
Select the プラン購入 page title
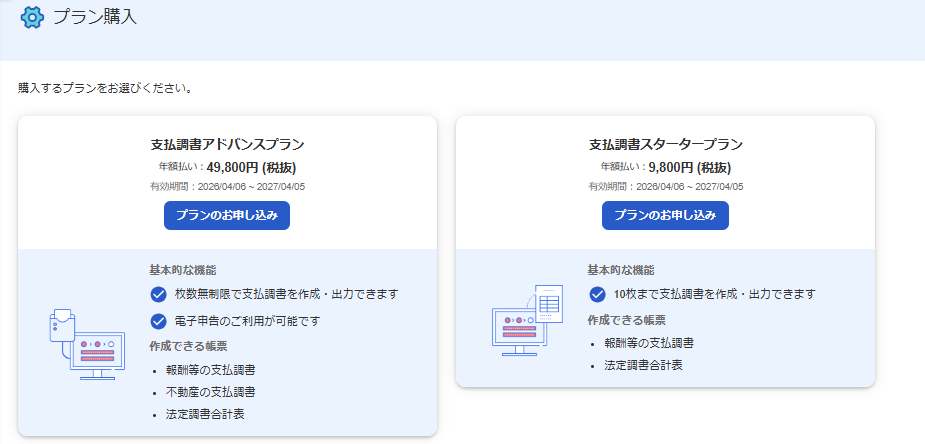[95, 17]
